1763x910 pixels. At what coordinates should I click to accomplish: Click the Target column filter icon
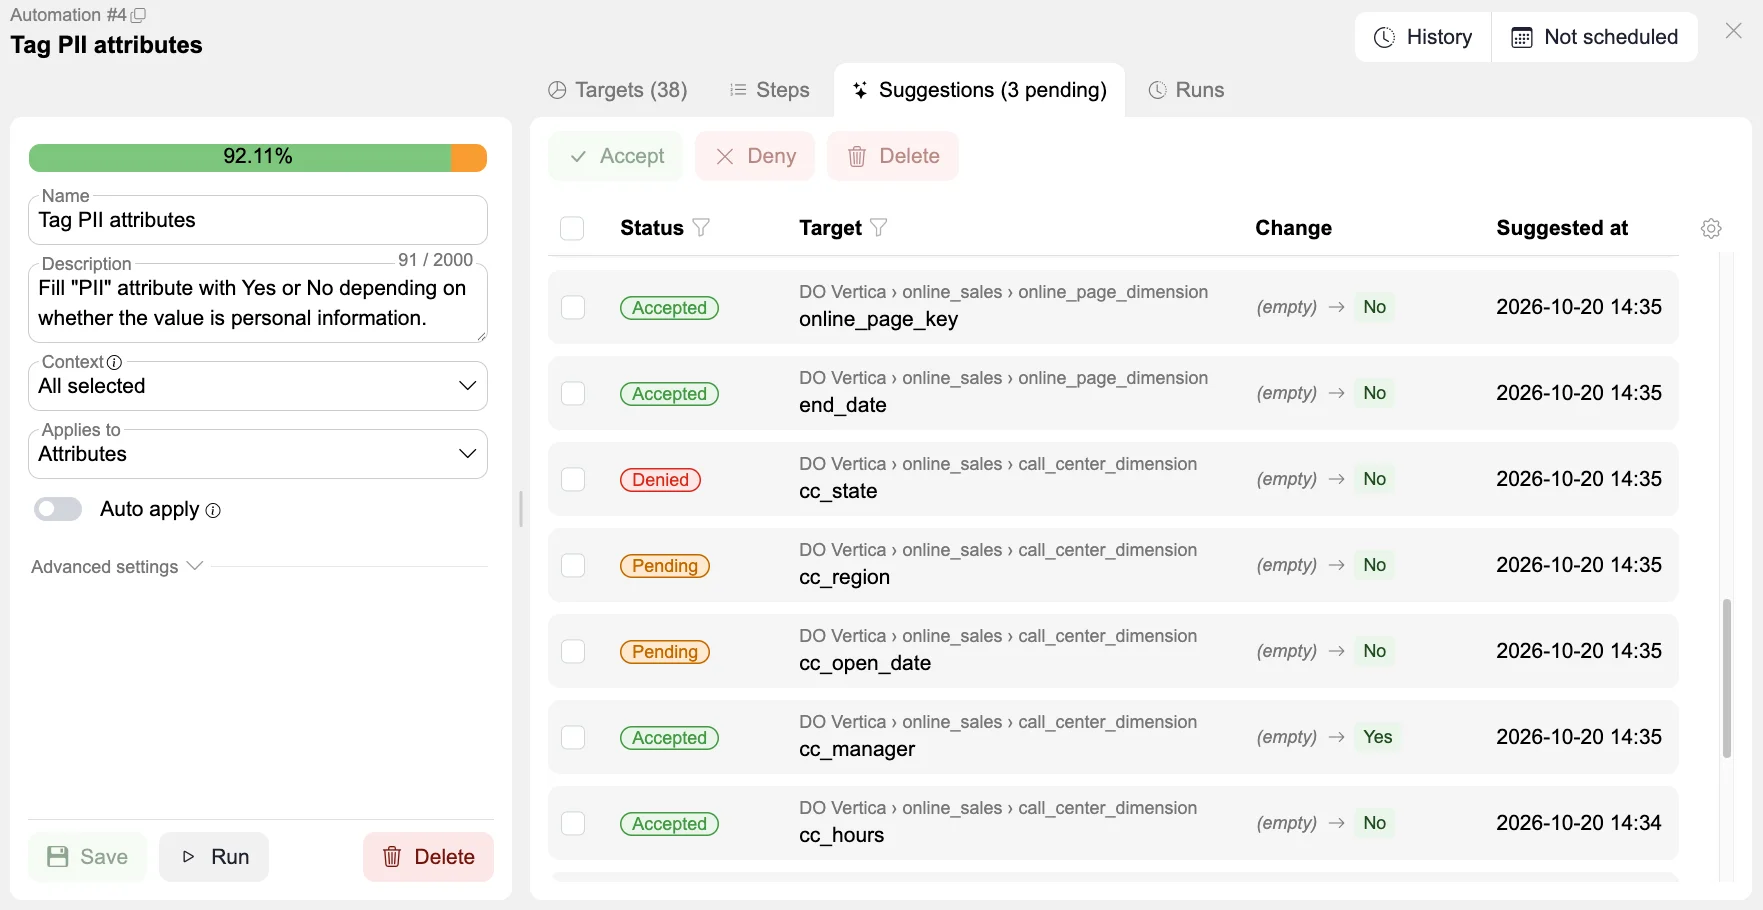click(x=878, y=228)
